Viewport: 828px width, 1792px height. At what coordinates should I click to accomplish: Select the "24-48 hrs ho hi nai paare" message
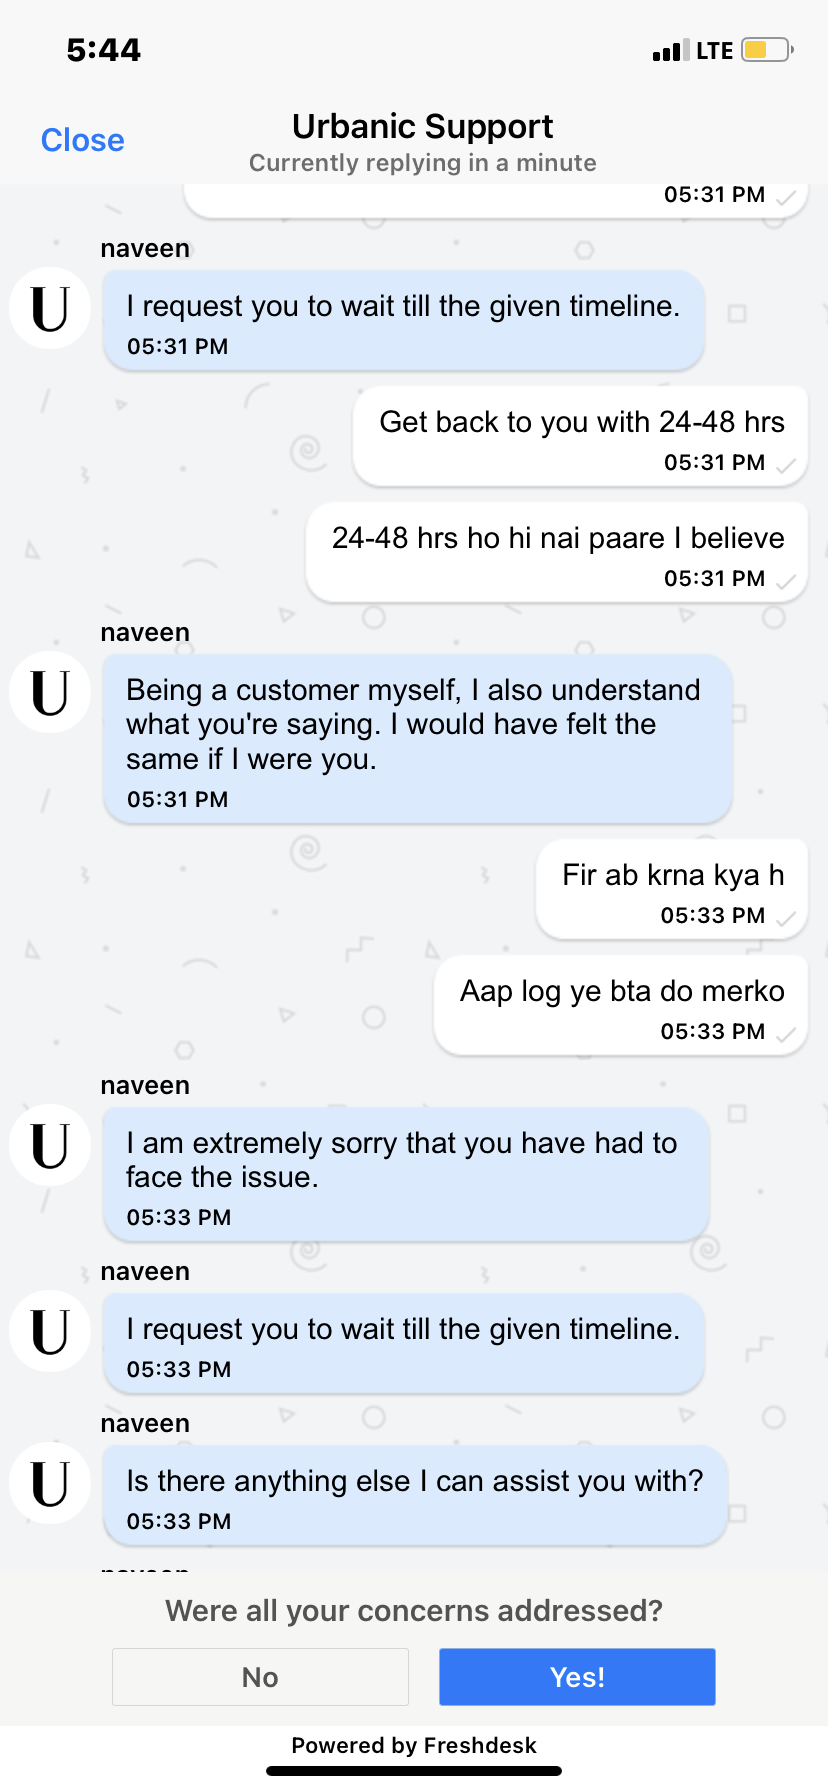(x=556, y=552)
